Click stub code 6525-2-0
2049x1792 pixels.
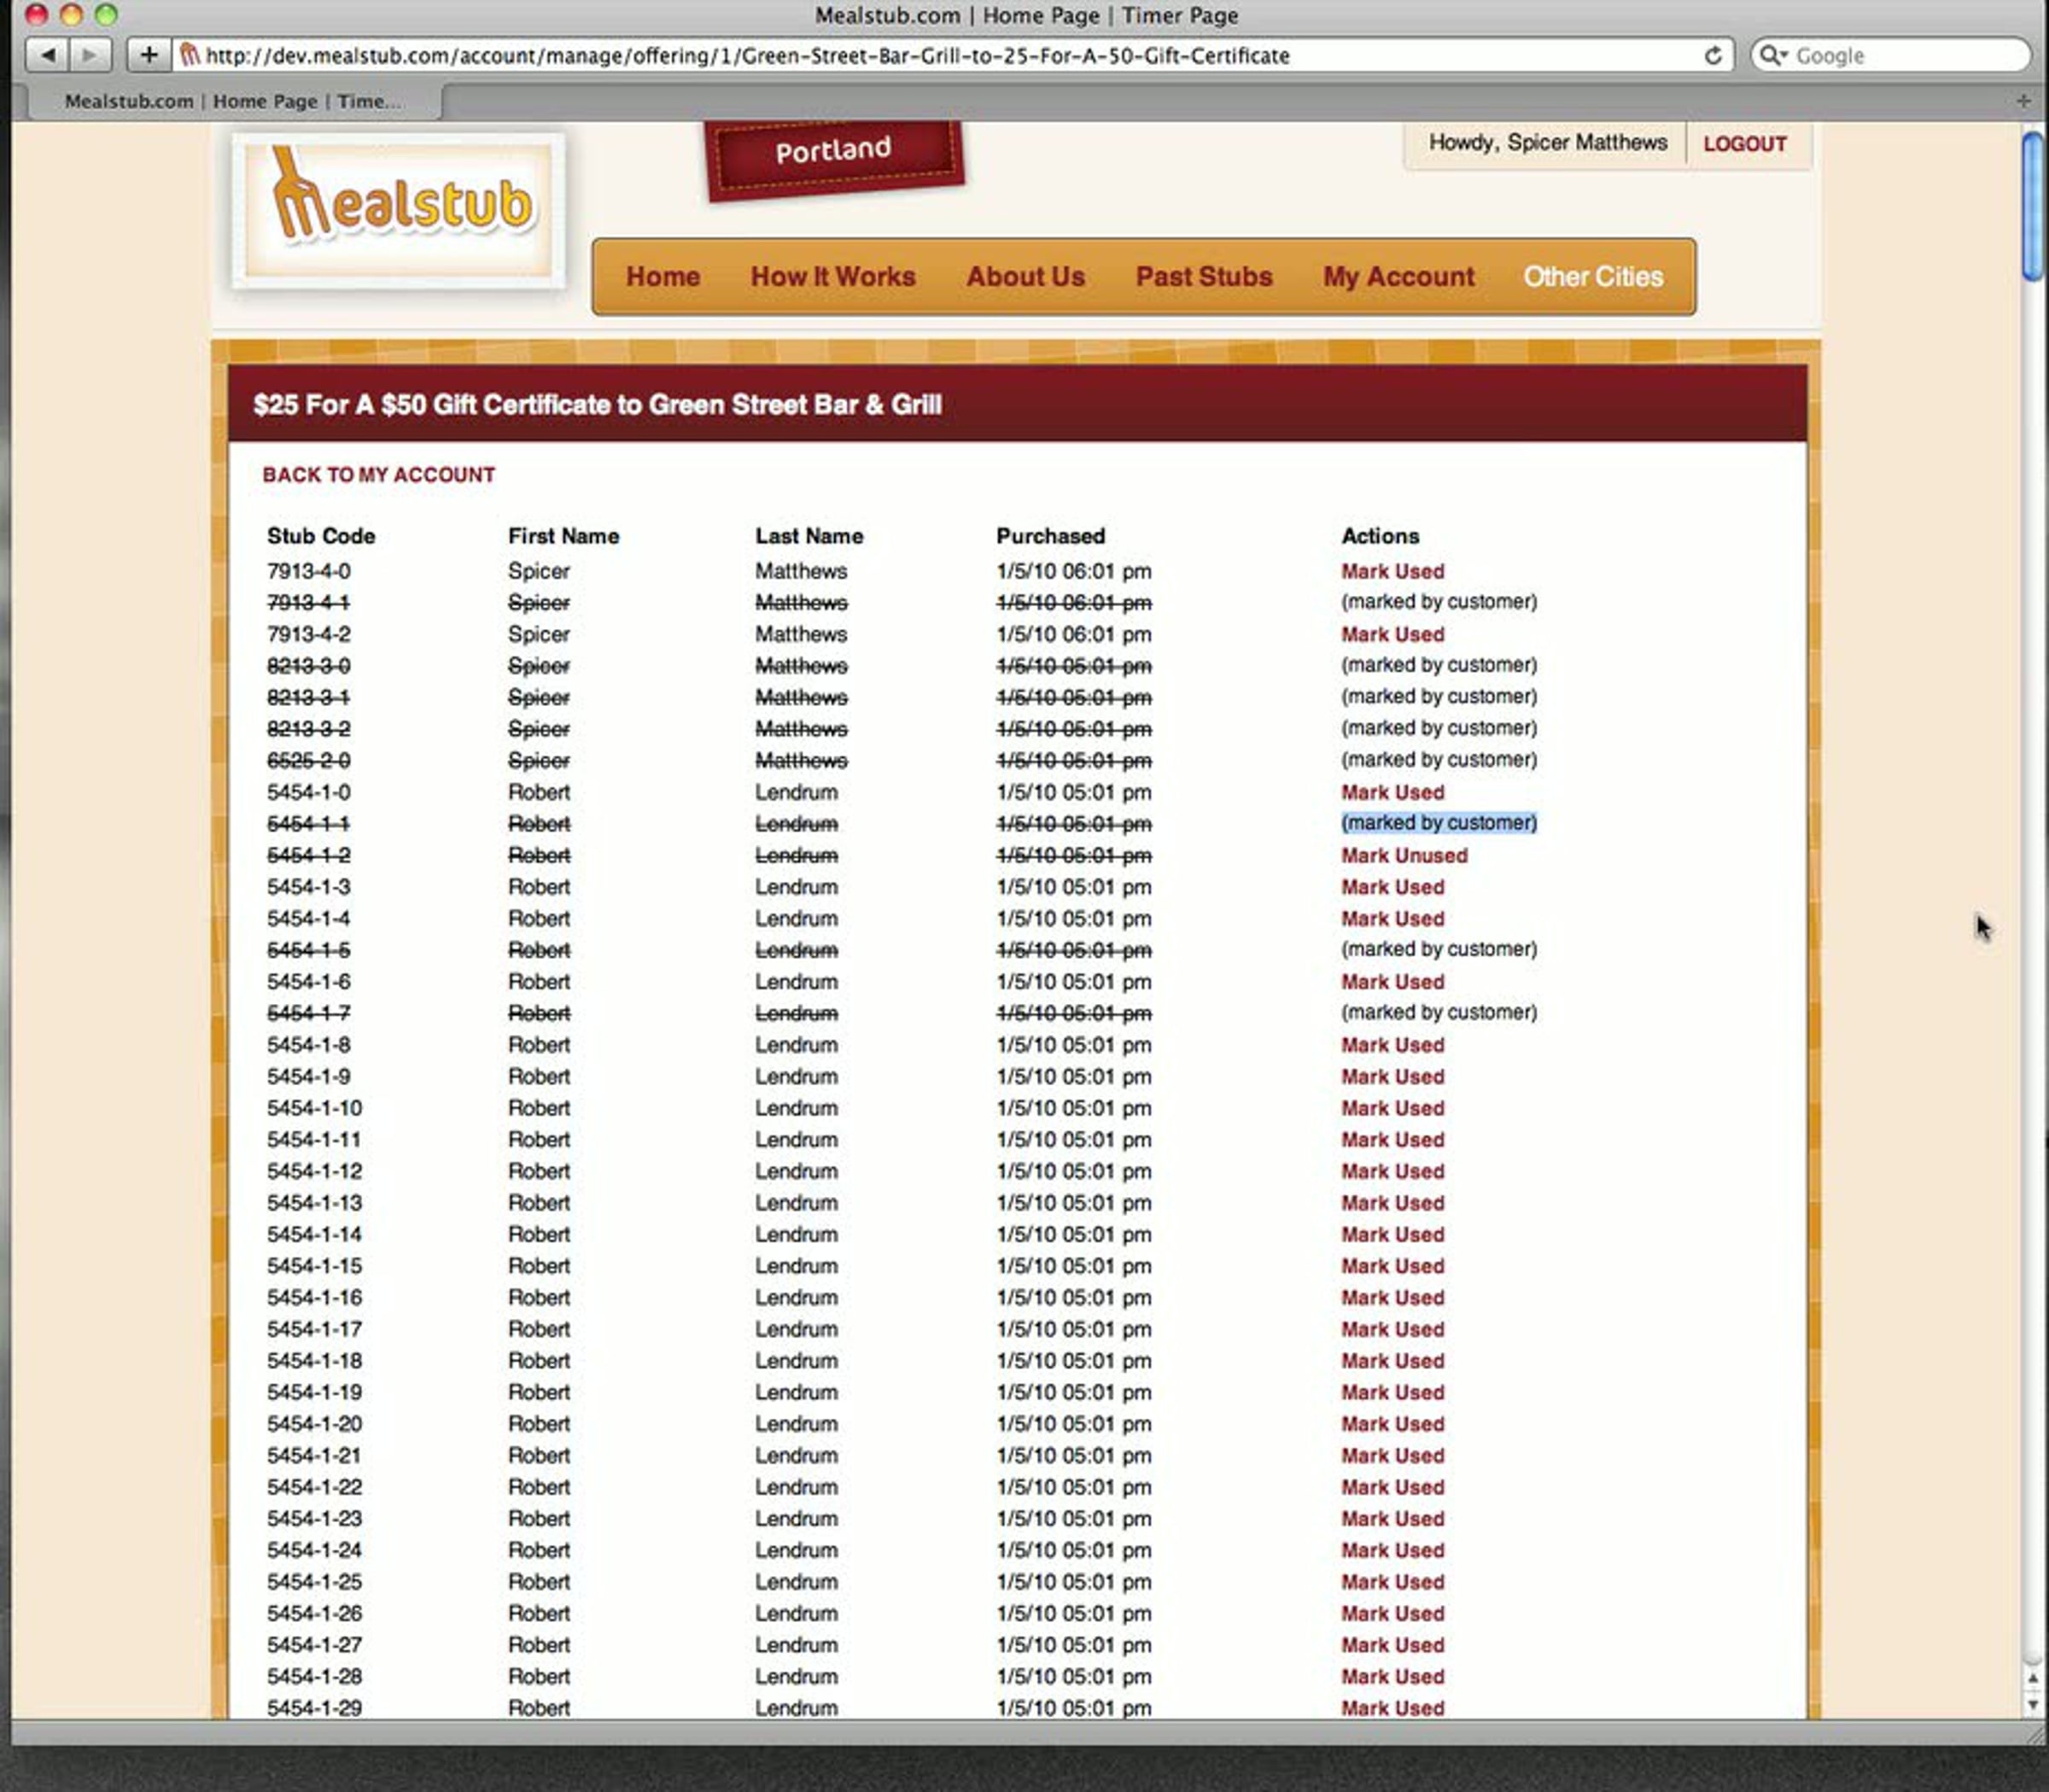(x=308, y=761)
